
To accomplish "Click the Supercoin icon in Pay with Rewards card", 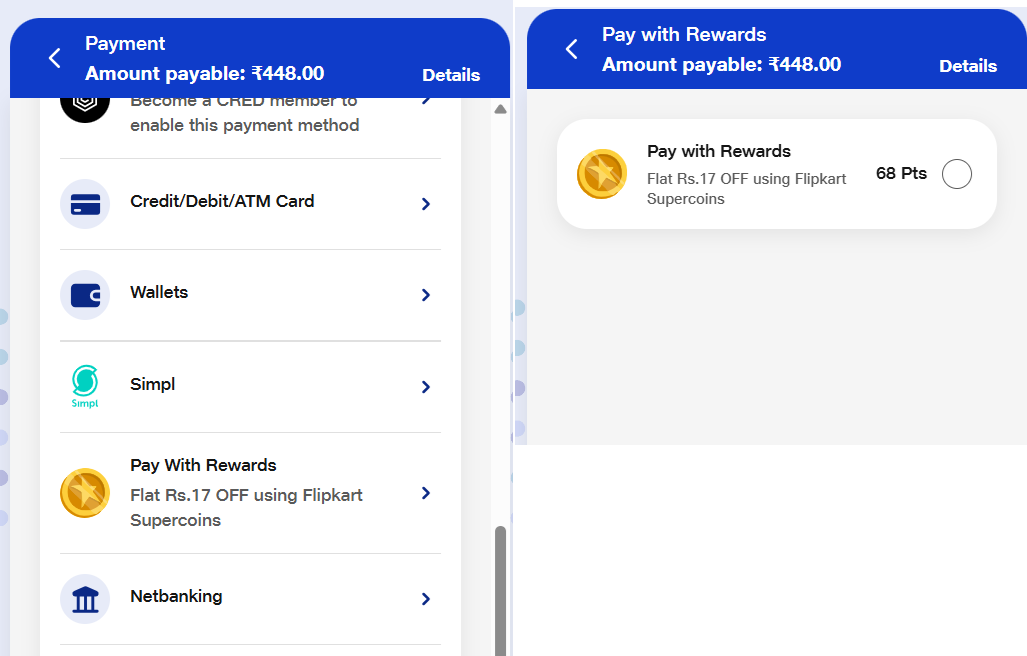I will coord(602,174).
